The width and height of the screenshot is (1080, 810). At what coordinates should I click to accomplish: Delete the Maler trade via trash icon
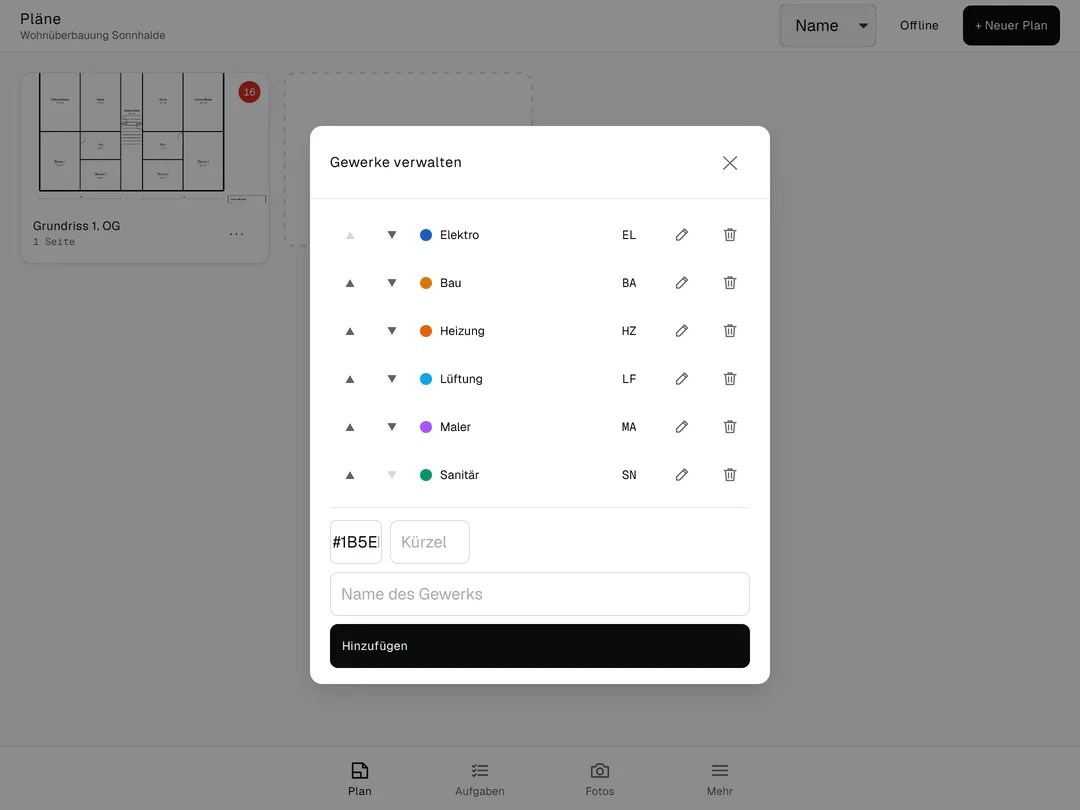point(729,427)
